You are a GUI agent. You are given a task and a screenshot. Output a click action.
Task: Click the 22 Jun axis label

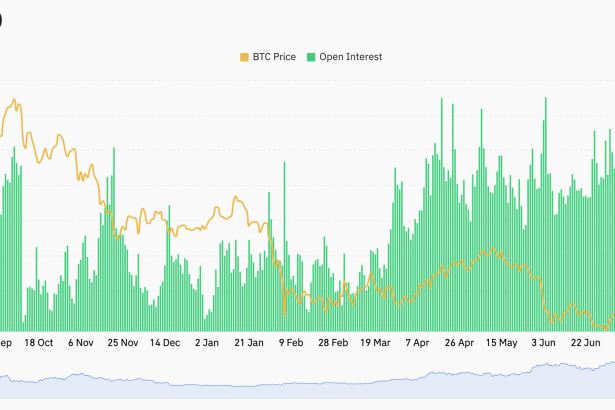585,343
